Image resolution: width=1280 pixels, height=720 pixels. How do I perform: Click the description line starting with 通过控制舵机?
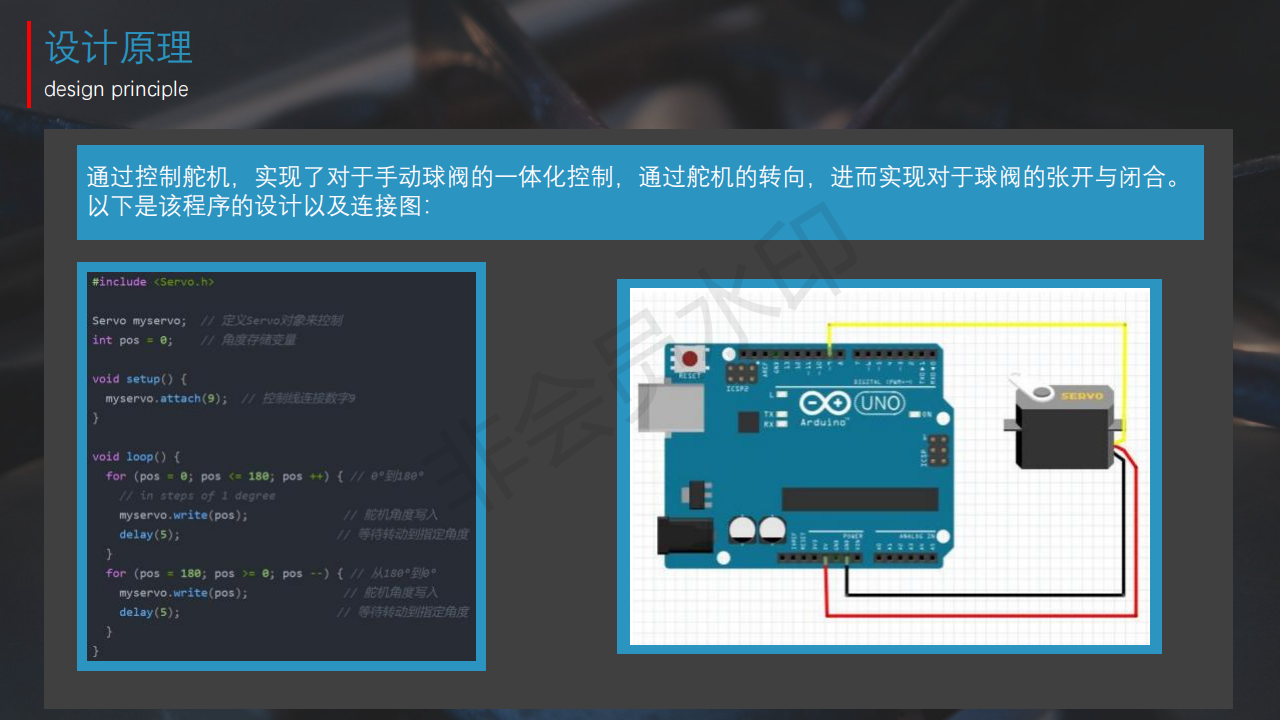click(635, 178)
